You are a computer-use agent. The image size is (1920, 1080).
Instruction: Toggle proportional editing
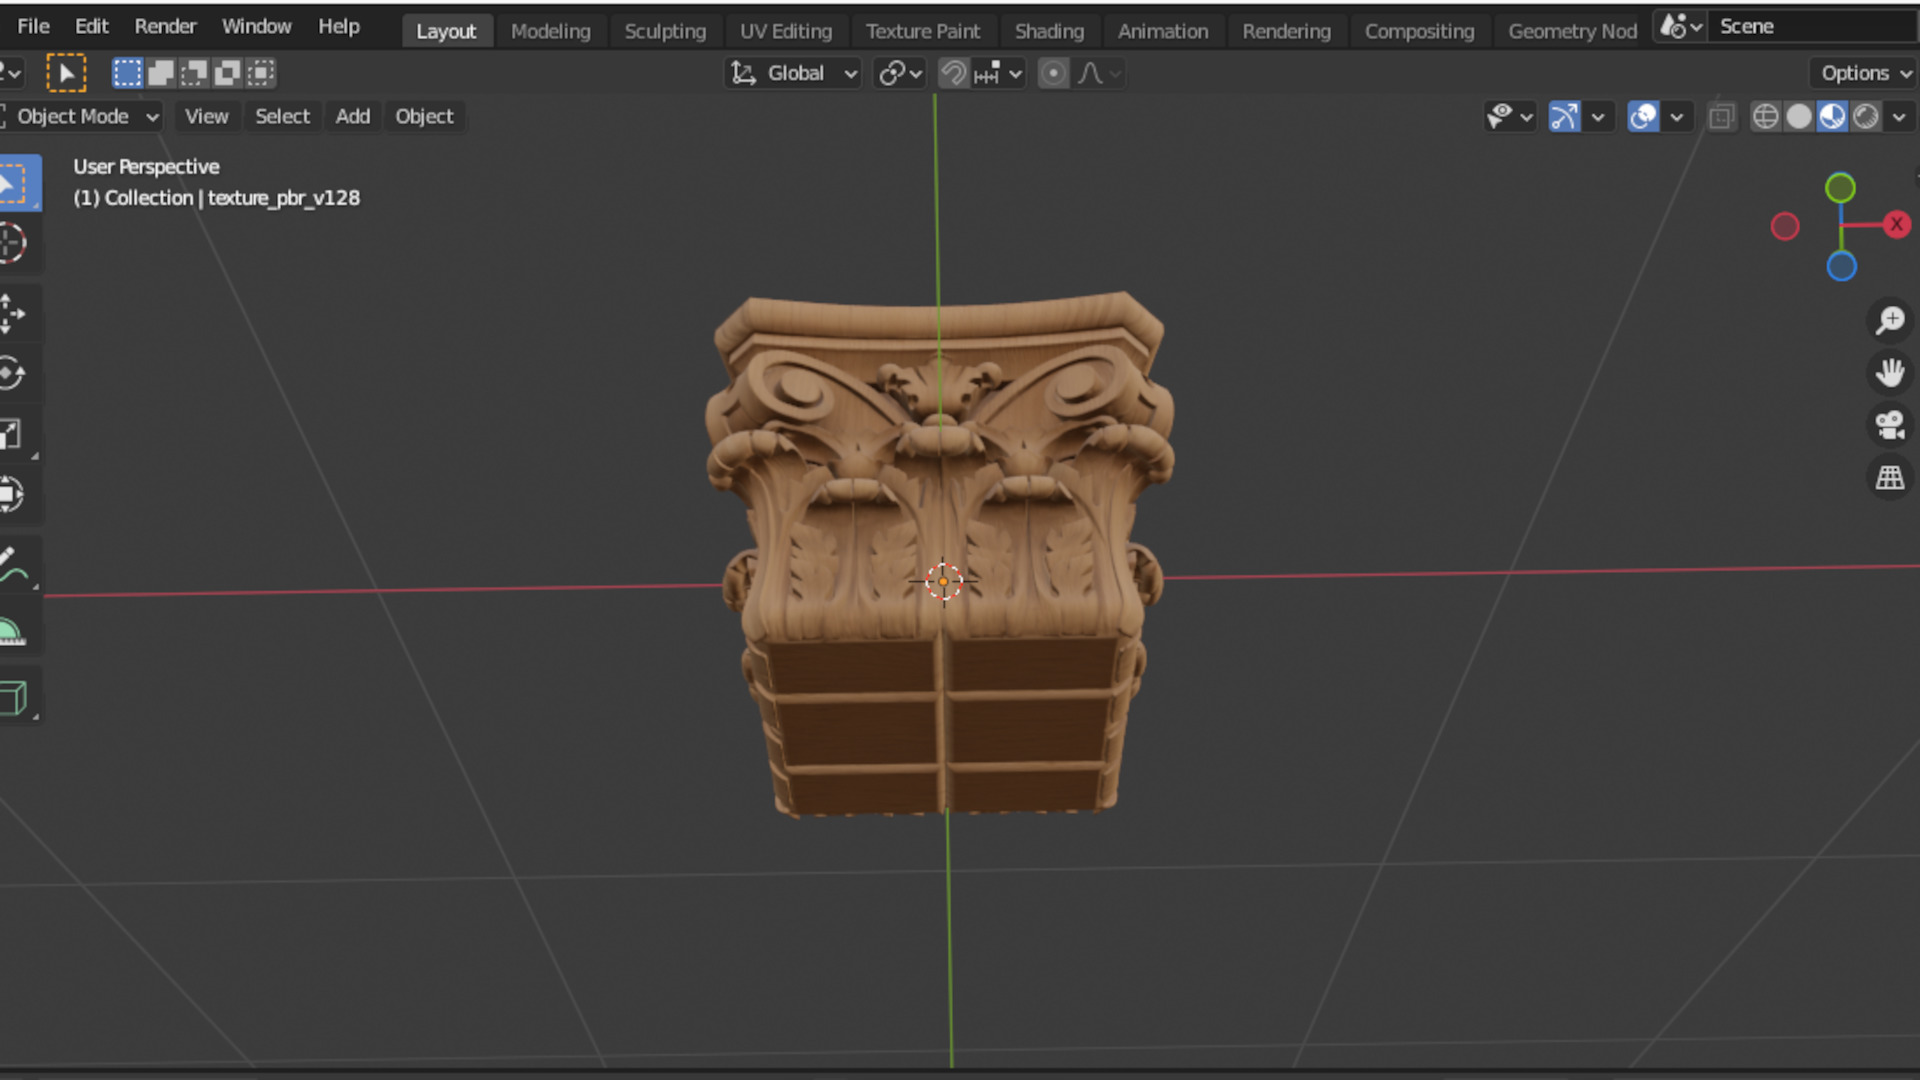[1053, 73]
